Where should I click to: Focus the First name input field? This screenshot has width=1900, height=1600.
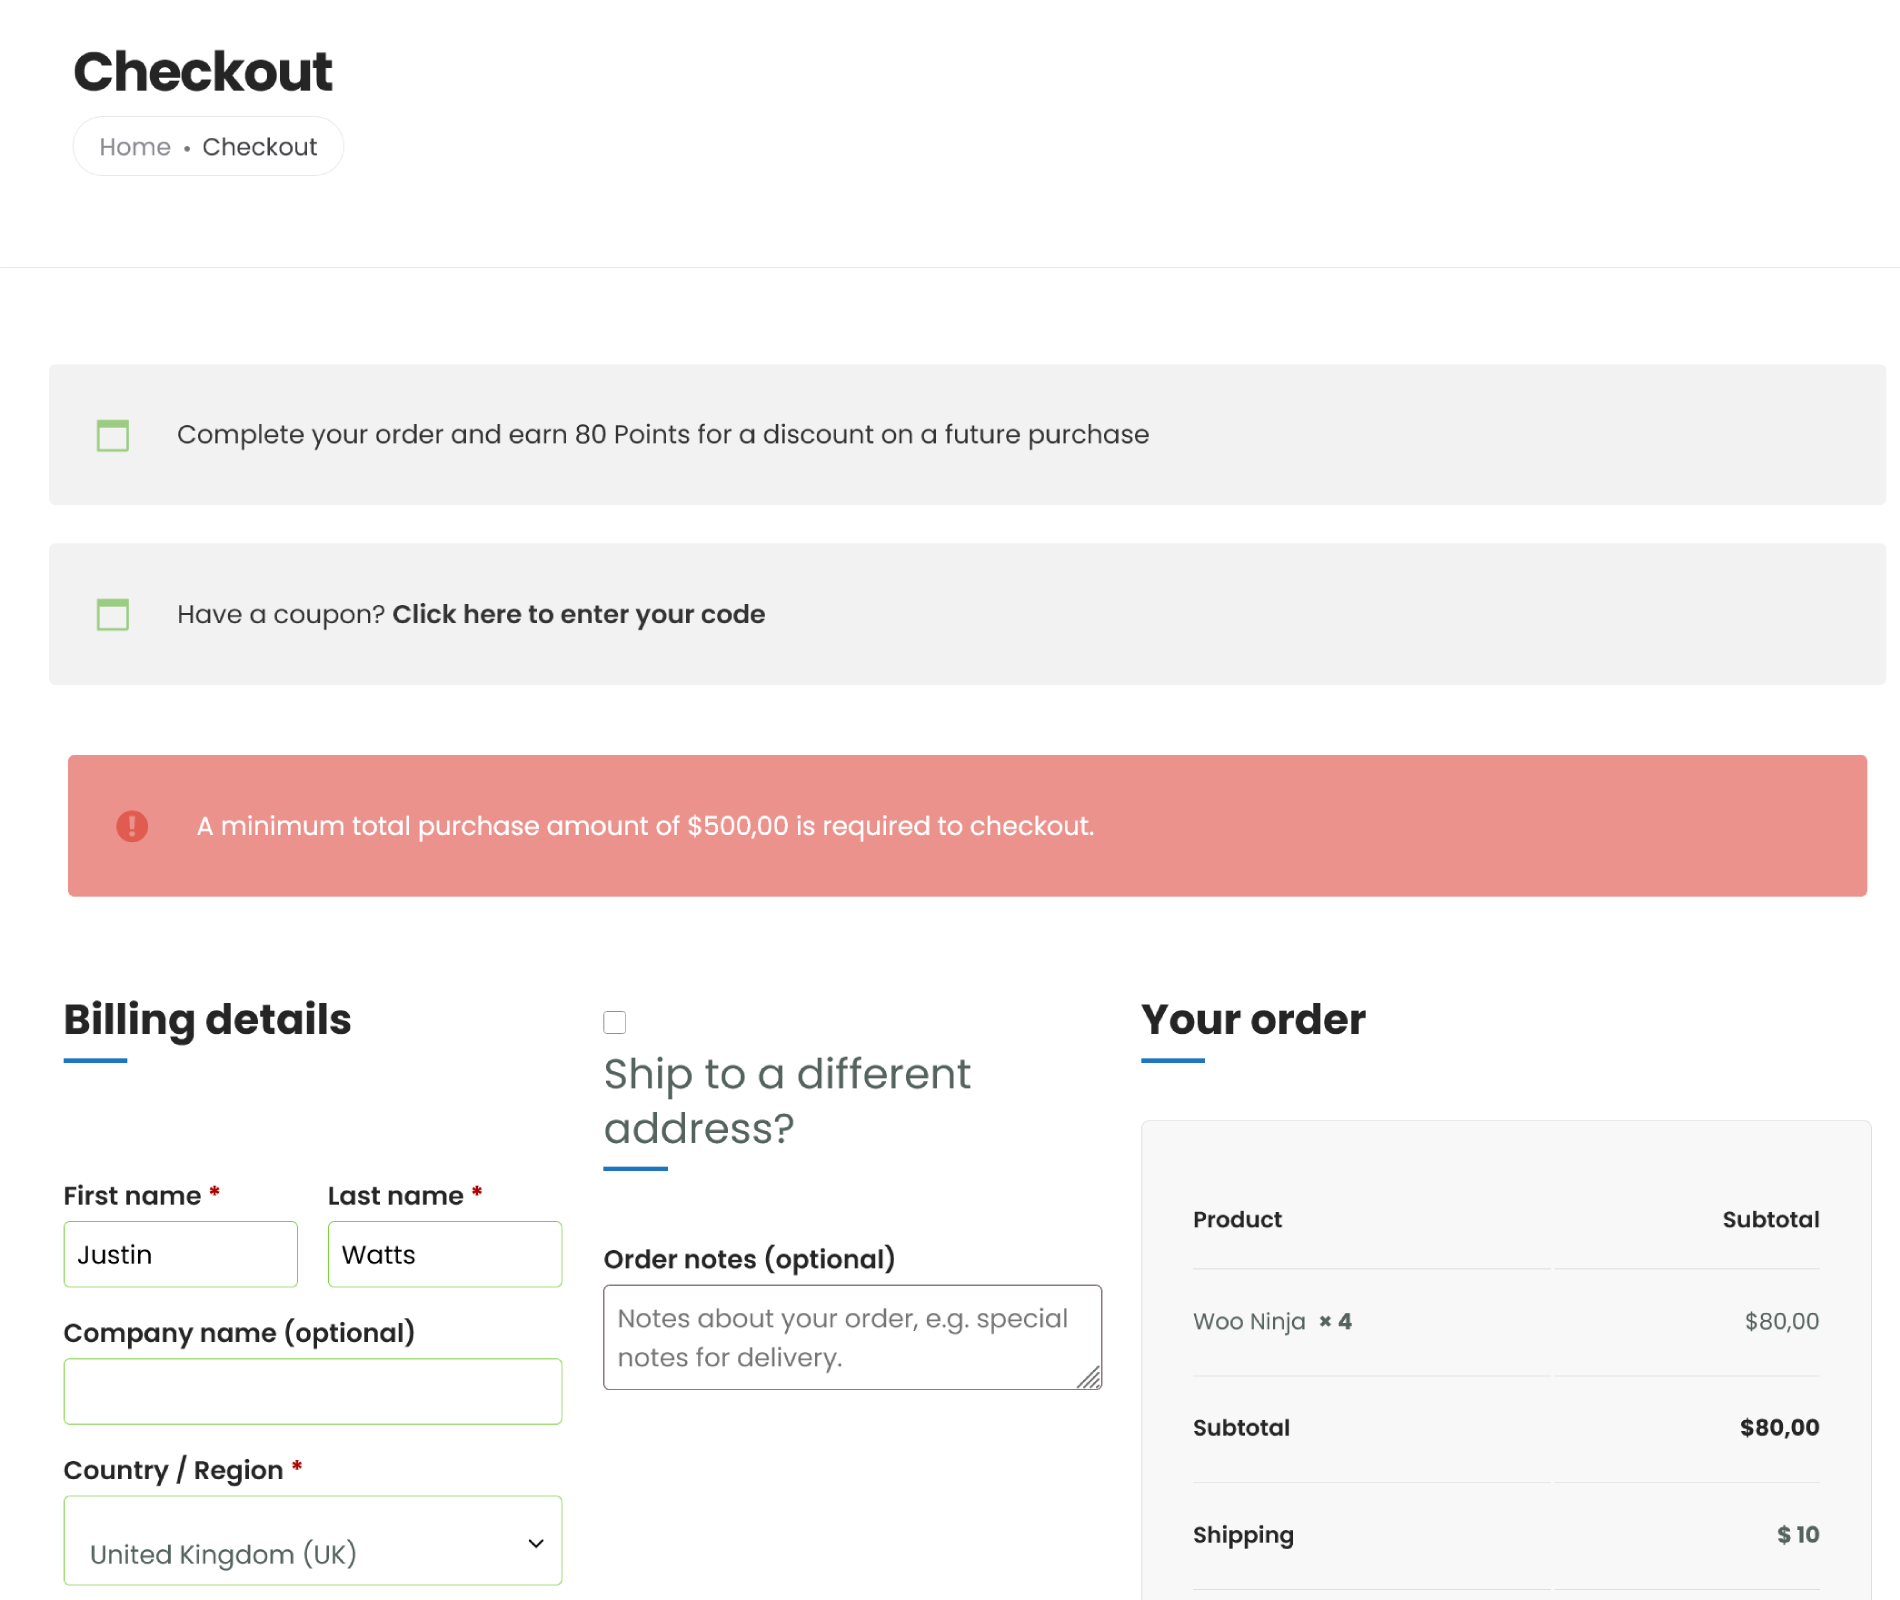(180, 1254)
